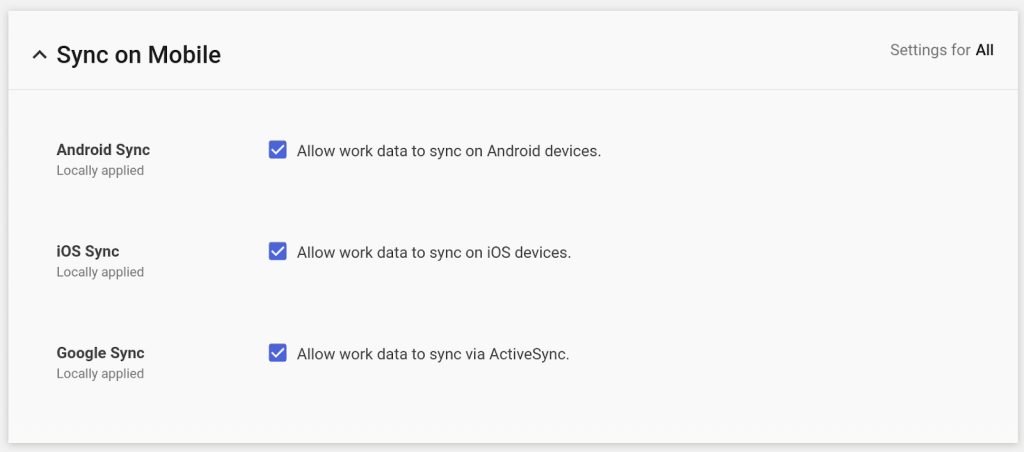This screenshot has height=452, width=1024.
Task: Click the Sync on Mobile heading
Action: pos(138,54)
